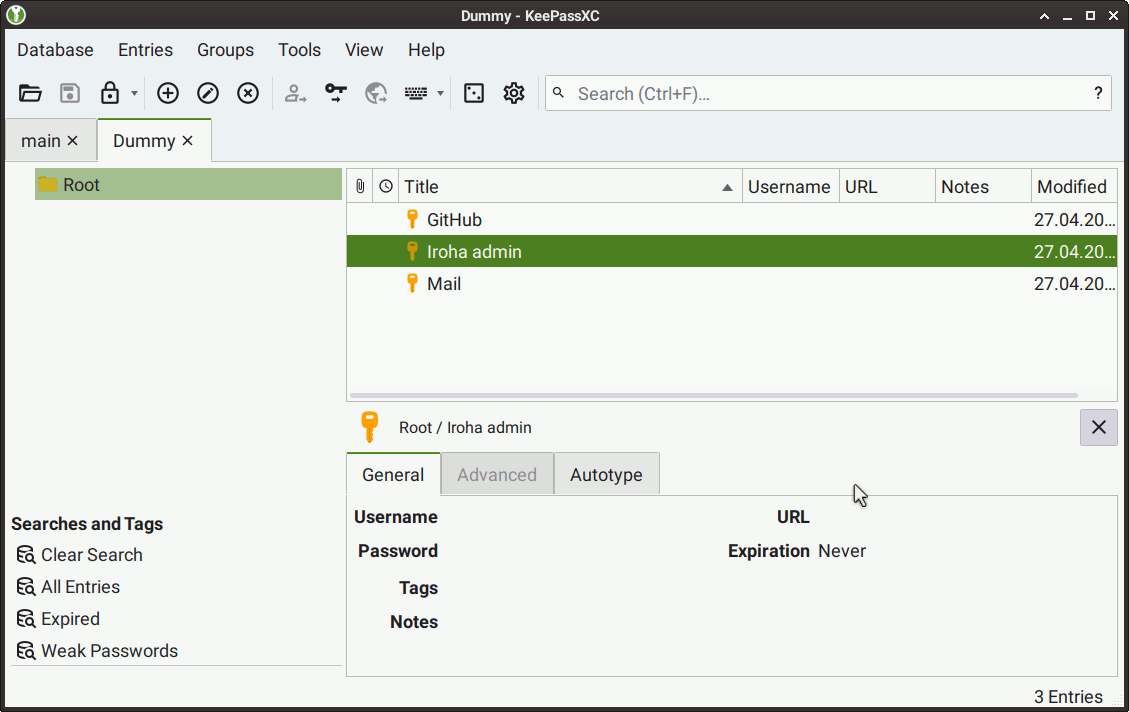This screenshot has height=712, width=1129.
Task: Open Settings via the gear icon
Action: click(514, 94)
